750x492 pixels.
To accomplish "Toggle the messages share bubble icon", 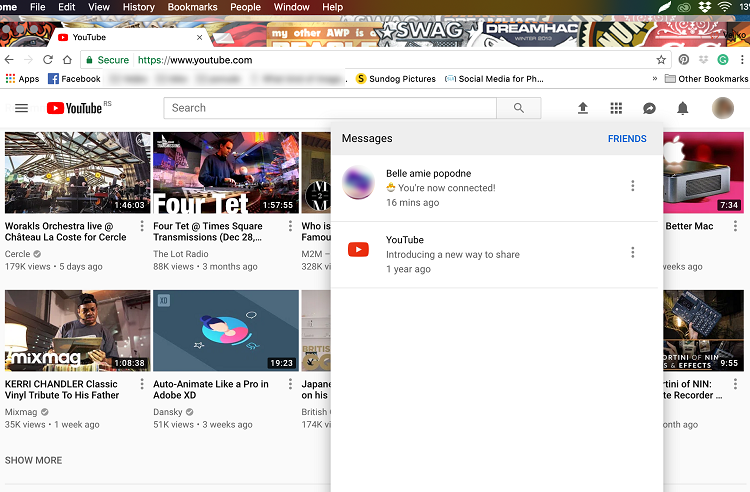I will (x=649, y=109).
